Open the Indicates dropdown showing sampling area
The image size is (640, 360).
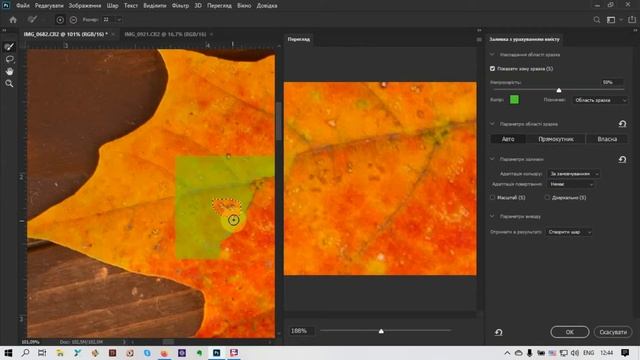point(600,100)
